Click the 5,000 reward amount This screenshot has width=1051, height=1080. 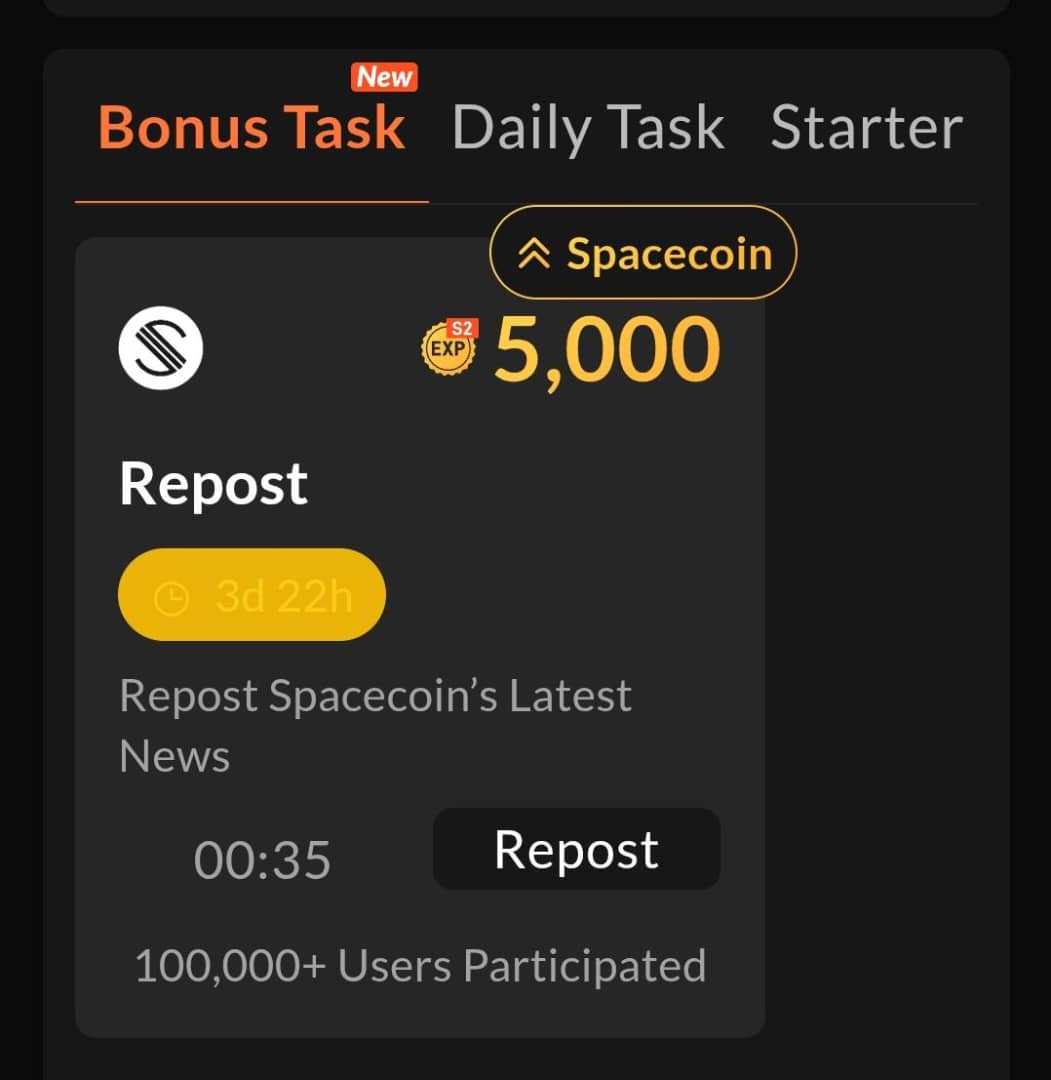607,350
